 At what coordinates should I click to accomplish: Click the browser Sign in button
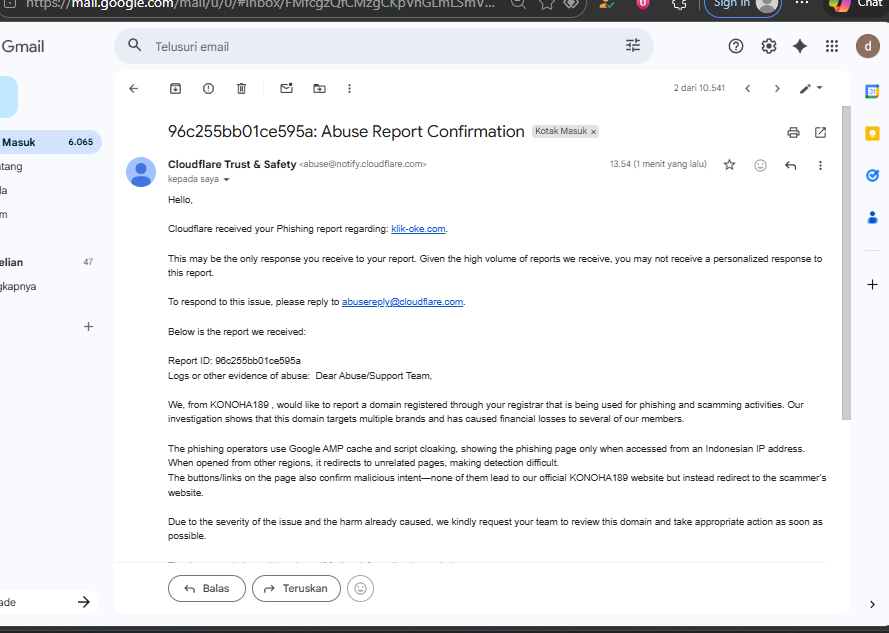(x=743, y=5)
